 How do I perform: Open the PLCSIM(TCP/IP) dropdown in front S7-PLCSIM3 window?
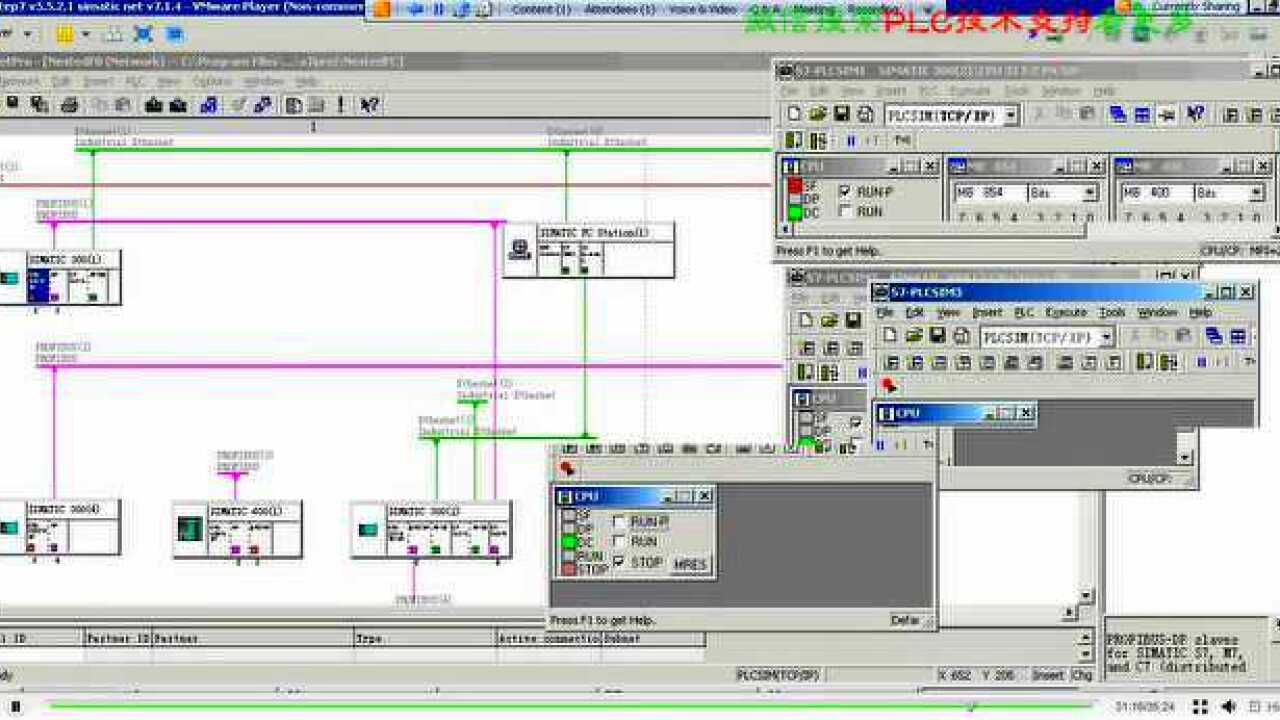coord(1106,338)
